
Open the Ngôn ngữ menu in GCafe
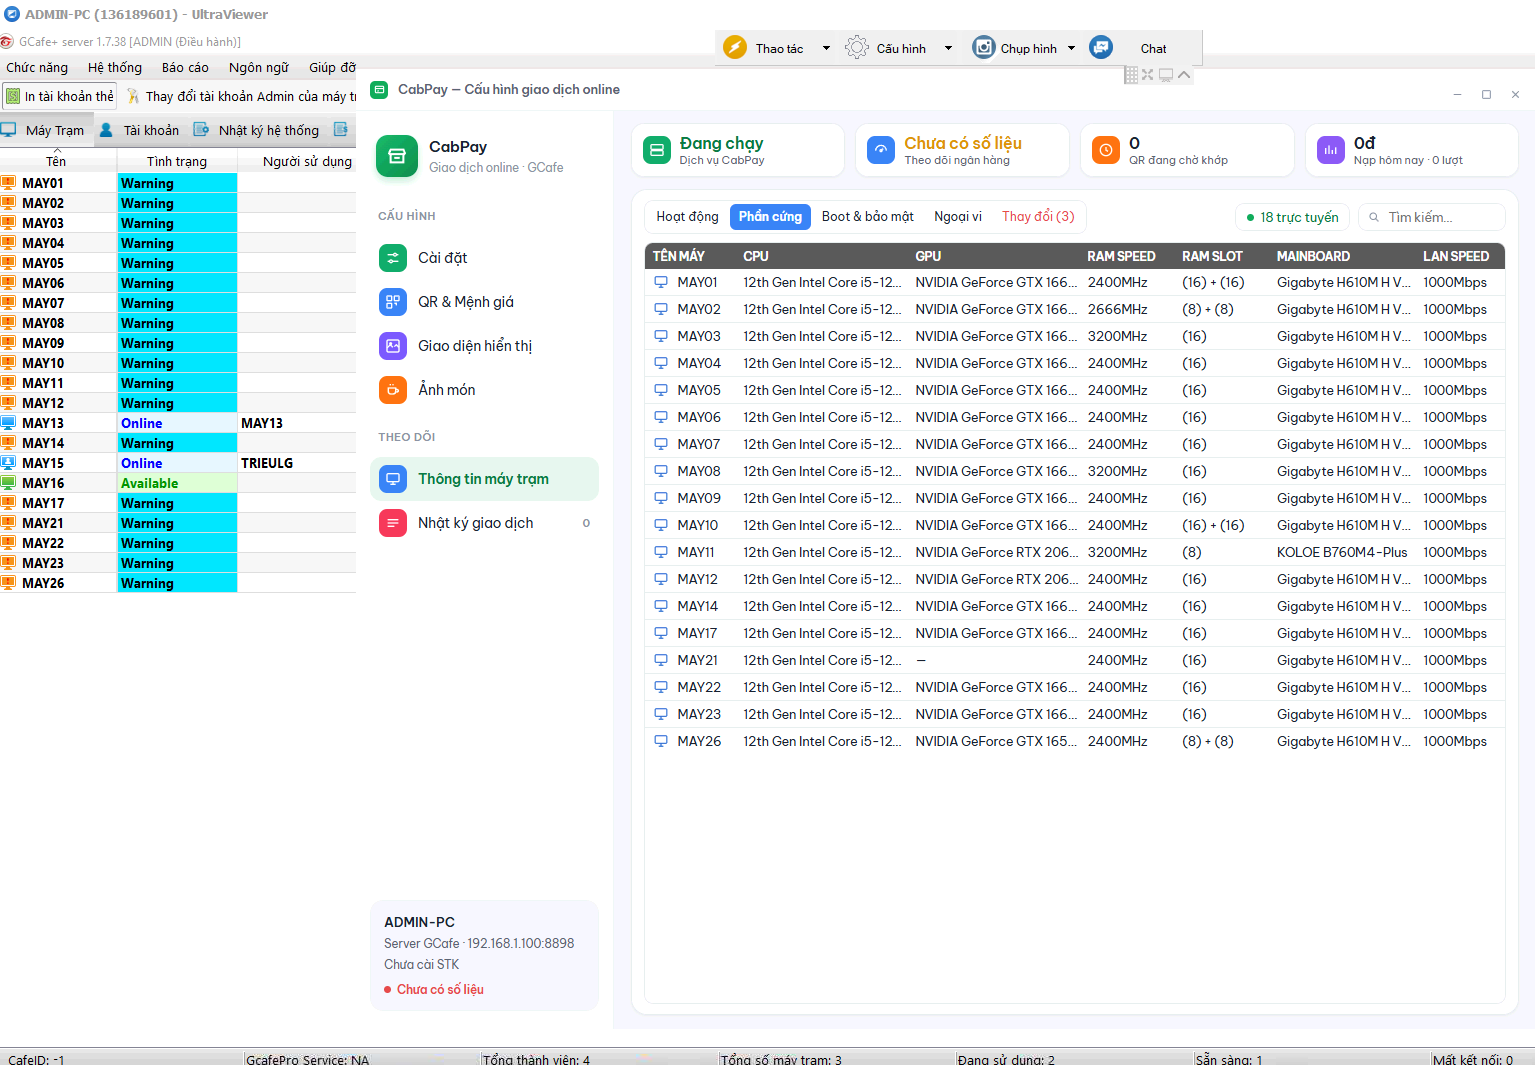click(259, 67)
